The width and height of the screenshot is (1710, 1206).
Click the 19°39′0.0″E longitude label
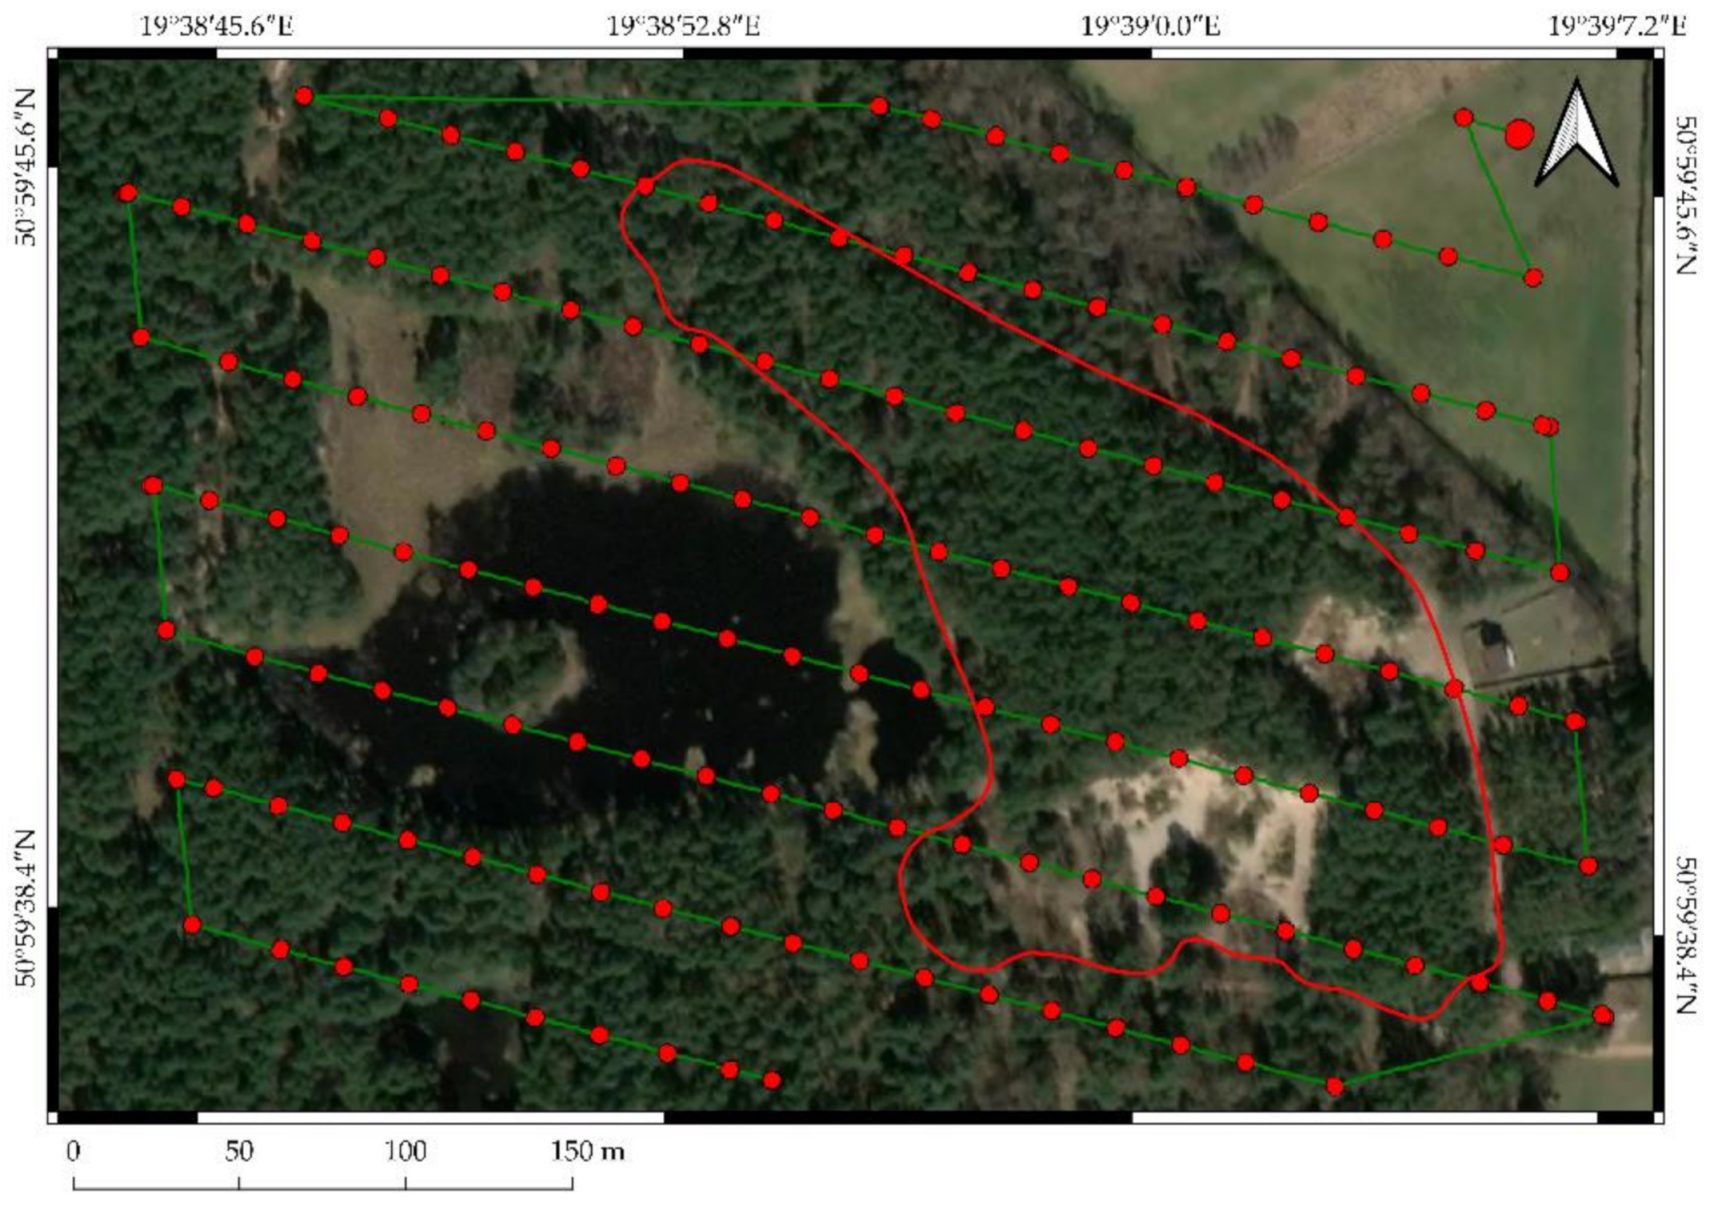(x=1150, y=24)
